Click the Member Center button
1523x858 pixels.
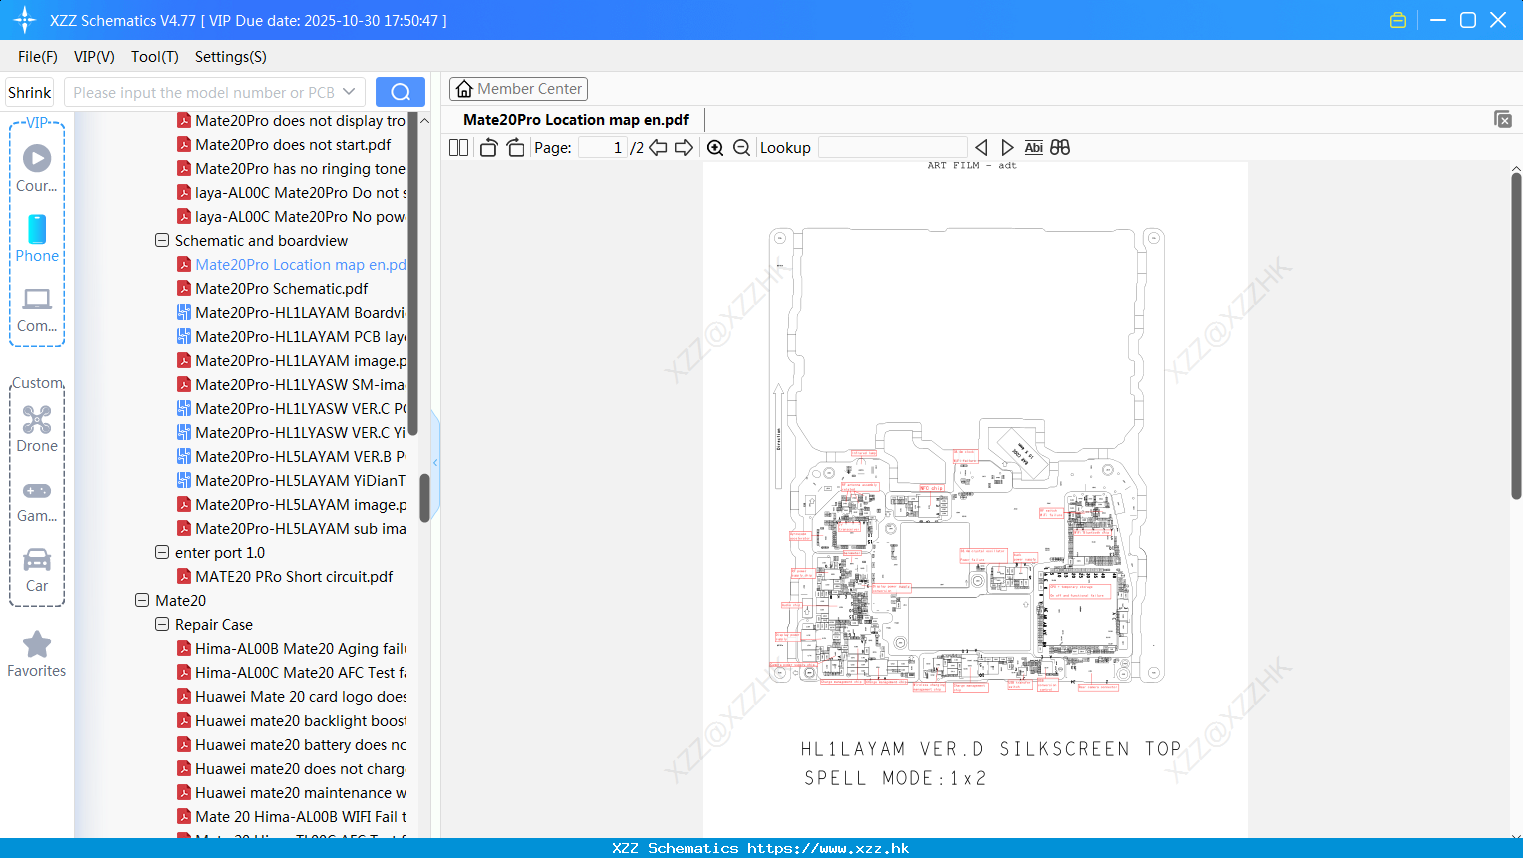pos(518,89)
